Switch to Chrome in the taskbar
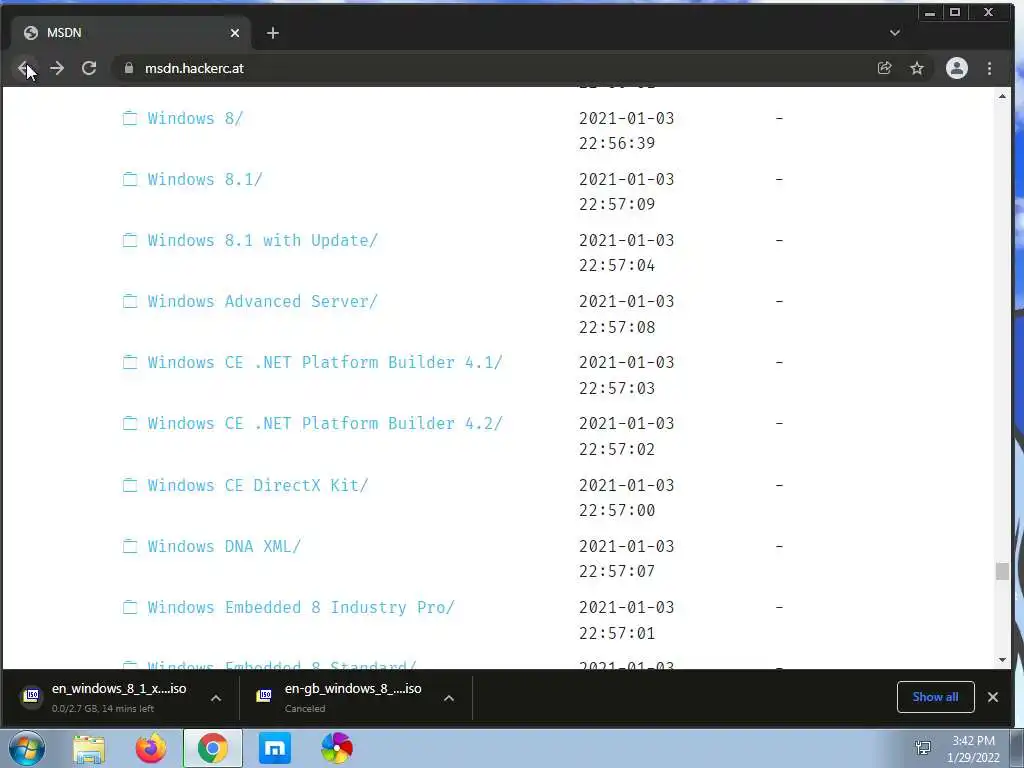 click(x=213, y=748)
